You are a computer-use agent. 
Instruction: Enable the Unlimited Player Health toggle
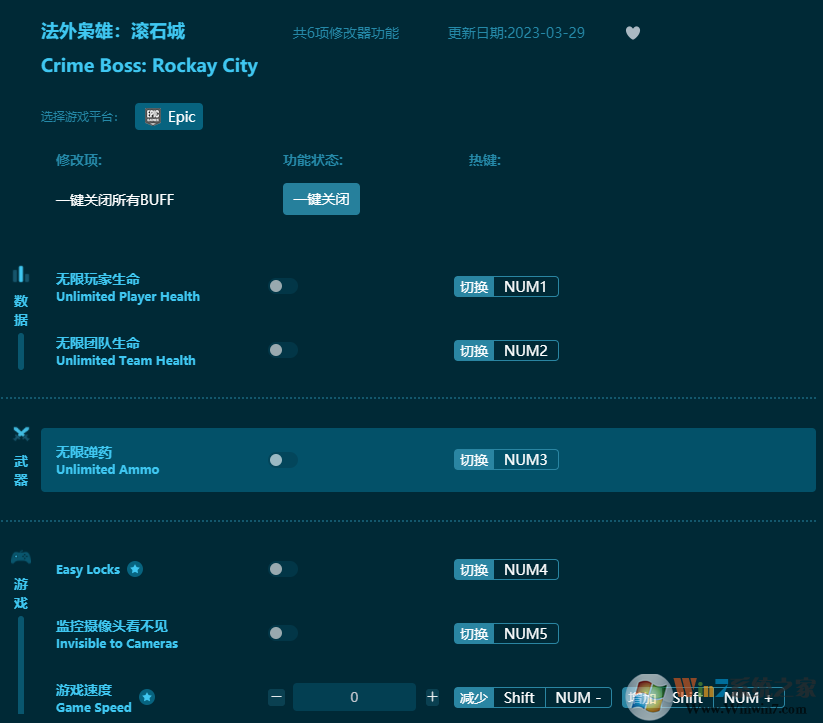click(282, 285)
